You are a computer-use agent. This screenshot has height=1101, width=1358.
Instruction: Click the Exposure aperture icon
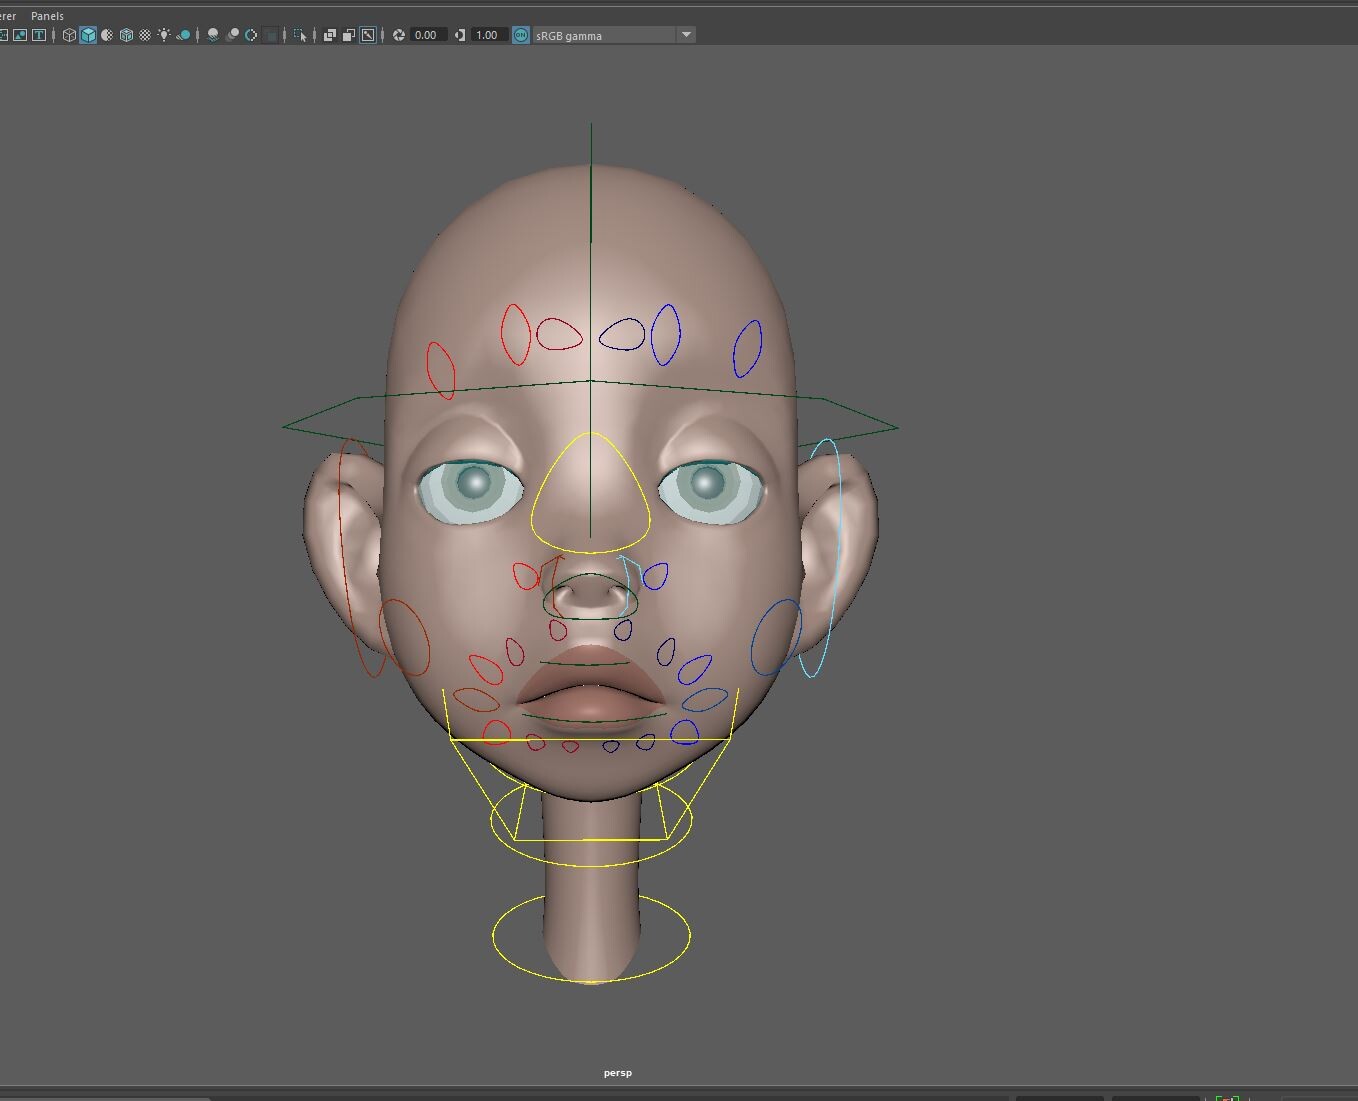click(x=400, y=35)
